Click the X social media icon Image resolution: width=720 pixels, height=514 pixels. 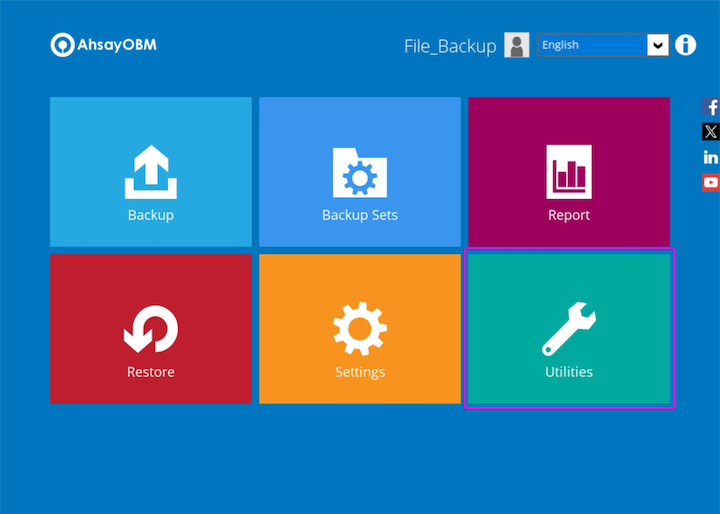711,132
